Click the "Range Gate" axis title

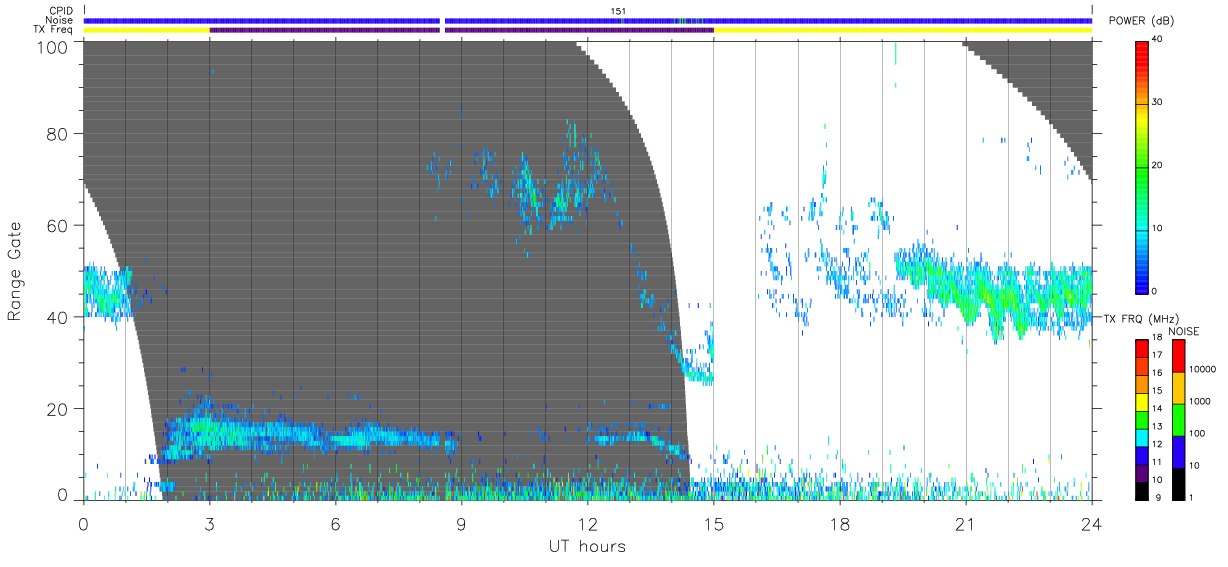coord(15,270)
